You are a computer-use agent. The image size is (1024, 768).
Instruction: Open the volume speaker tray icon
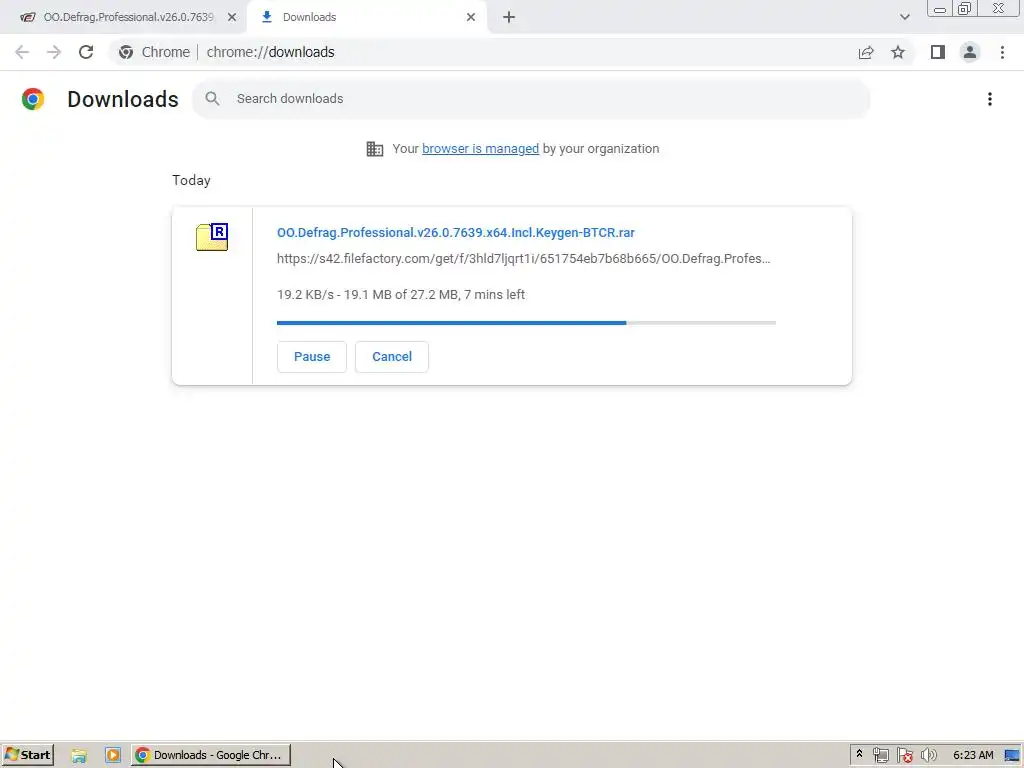click(x=928, y=755)
